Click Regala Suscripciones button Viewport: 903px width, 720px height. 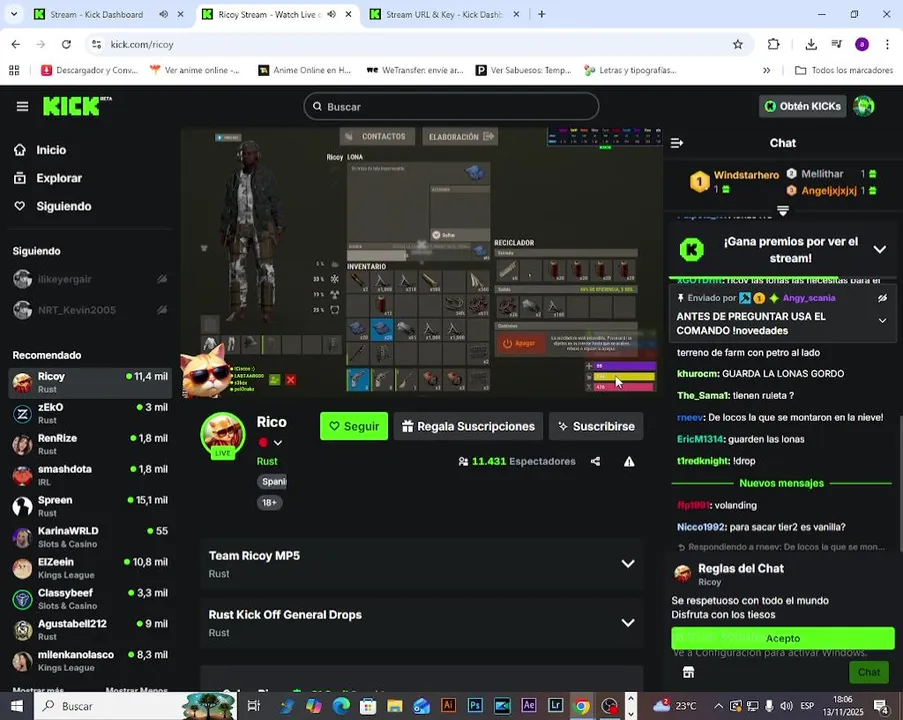pos(468,426)
